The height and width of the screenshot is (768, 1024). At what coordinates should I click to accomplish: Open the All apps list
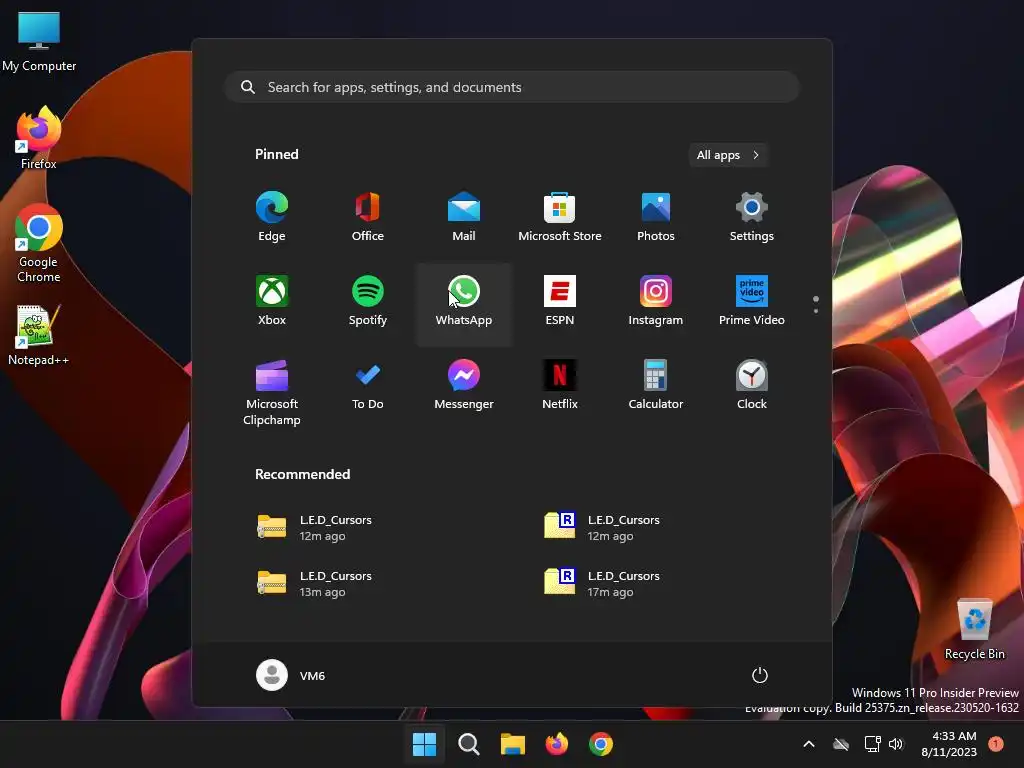tap(728, 155)
